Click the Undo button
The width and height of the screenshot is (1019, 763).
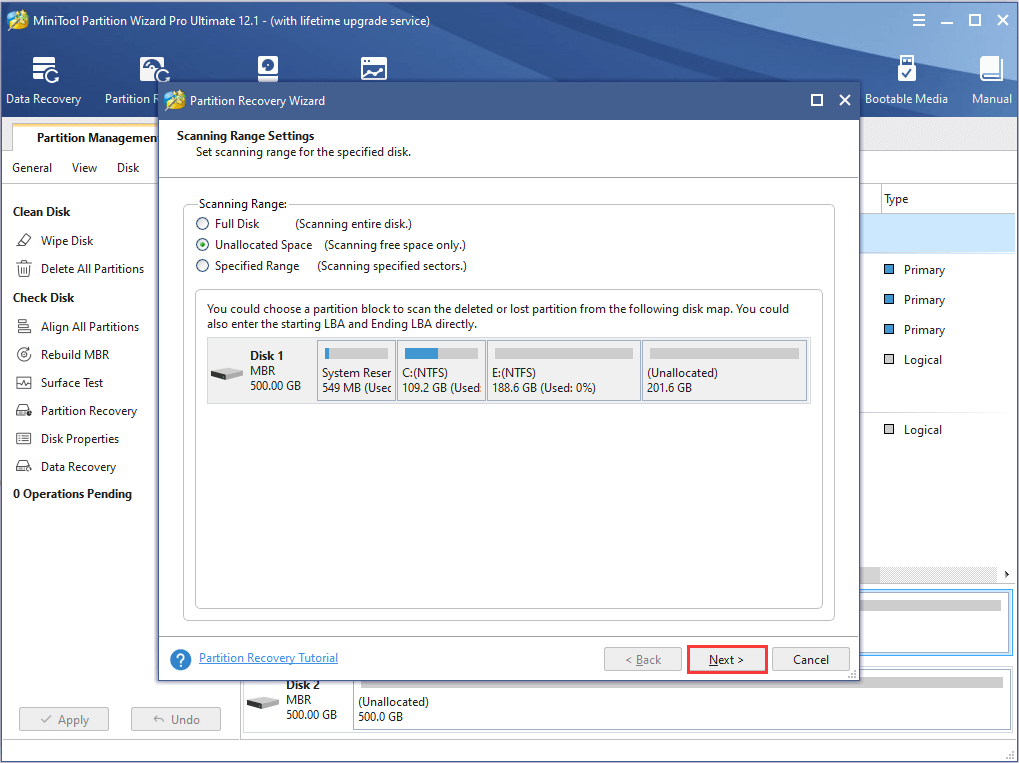pos(176,719)
